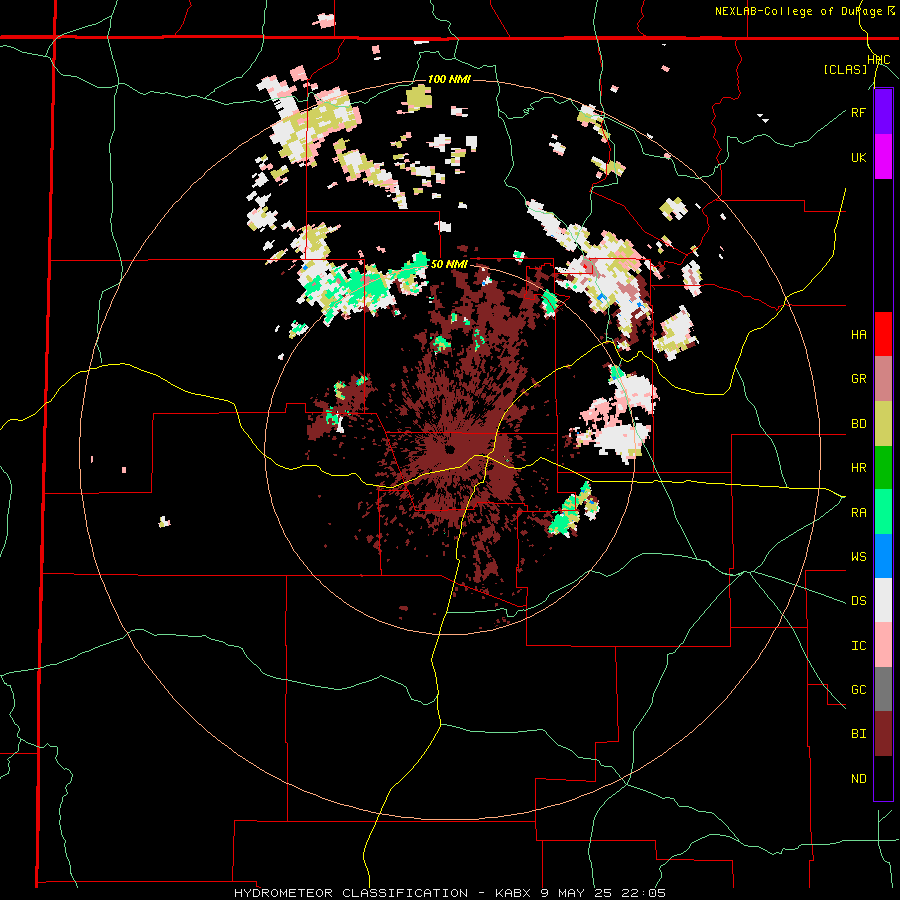Click the 'RF' legend label
Screen dimensions: 900x900
[x=858, y=112]
